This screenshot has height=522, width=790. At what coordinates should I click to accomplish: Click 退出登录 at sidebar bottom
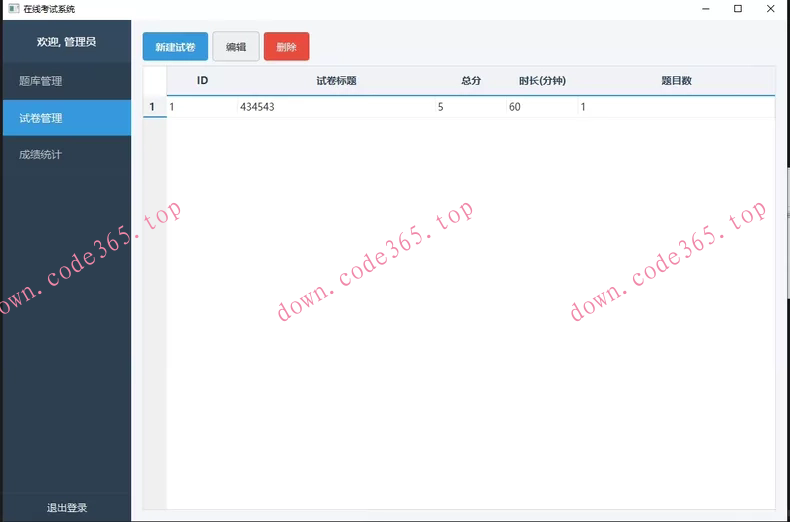click(67, 507)
